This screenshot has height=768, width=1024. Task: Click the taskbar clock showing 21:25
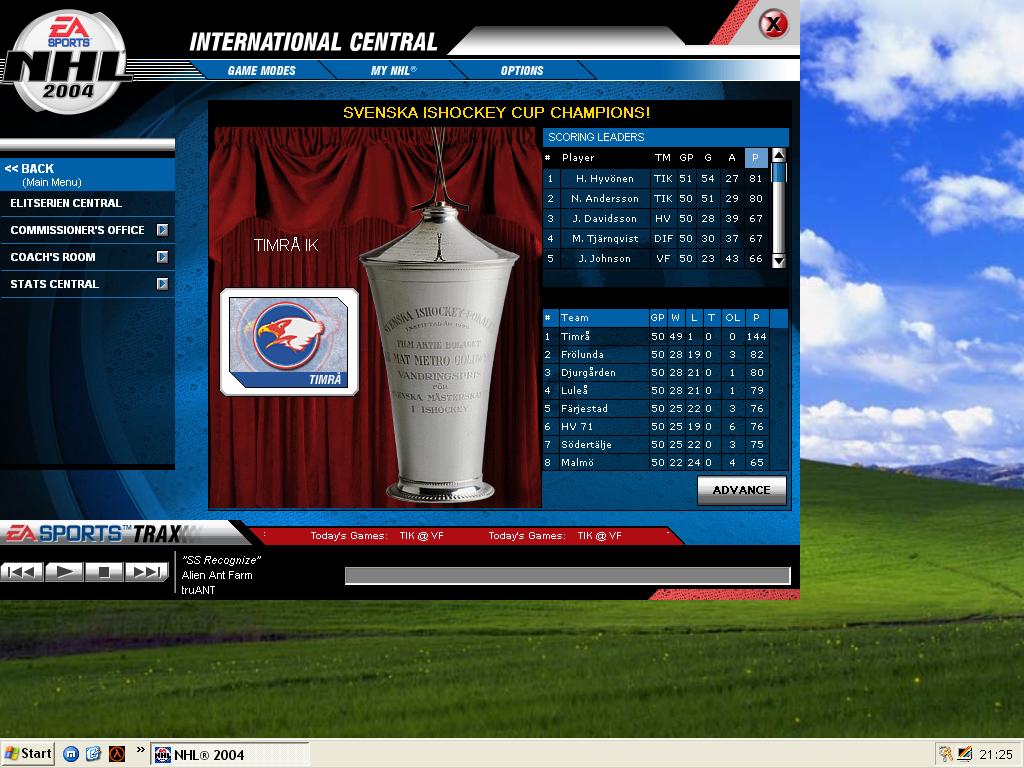tap(995, 755)
